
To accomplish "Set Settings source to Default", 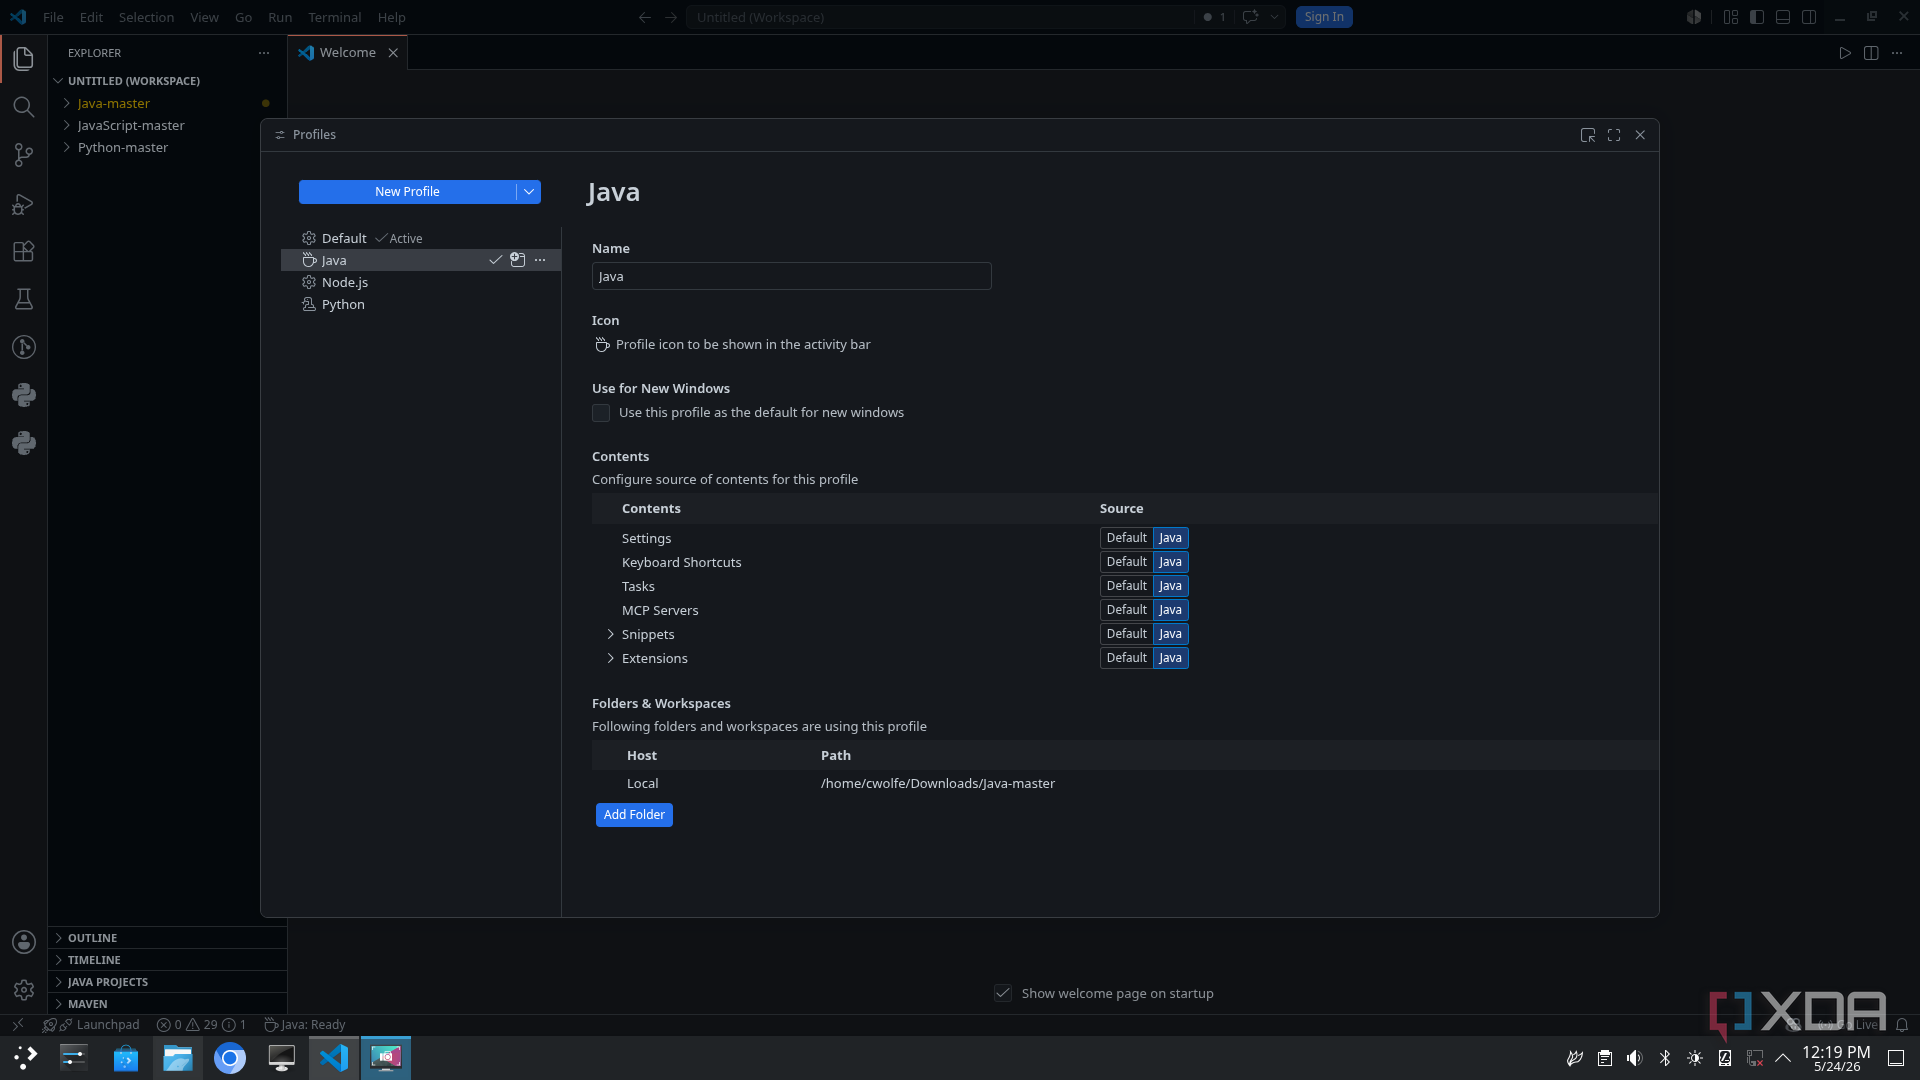I will (1126, 538).
